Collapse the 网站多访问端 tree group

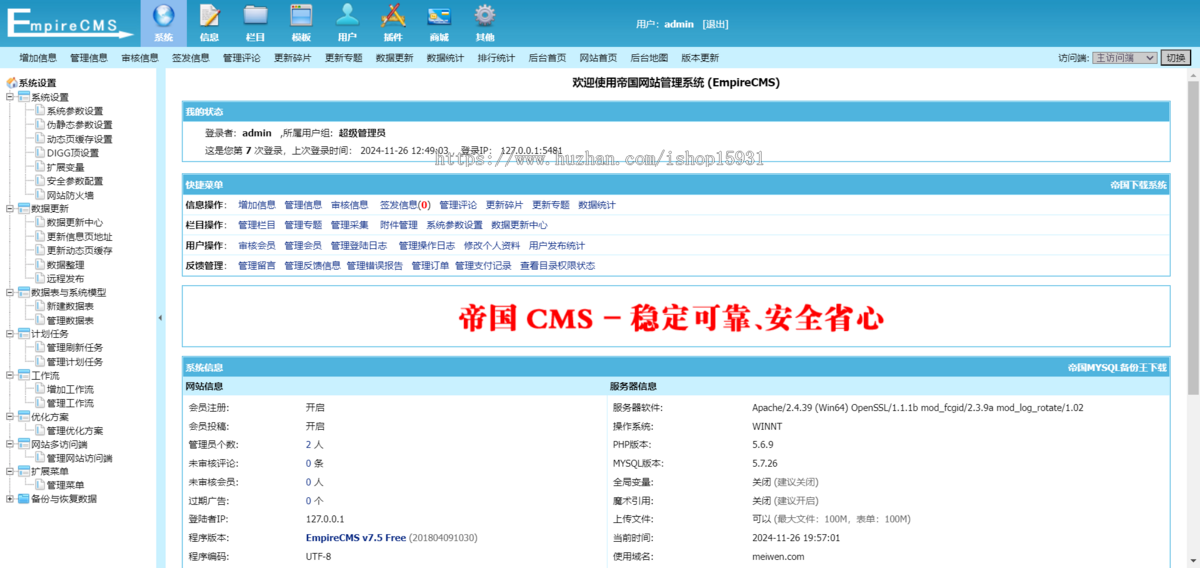click(10, 445)
